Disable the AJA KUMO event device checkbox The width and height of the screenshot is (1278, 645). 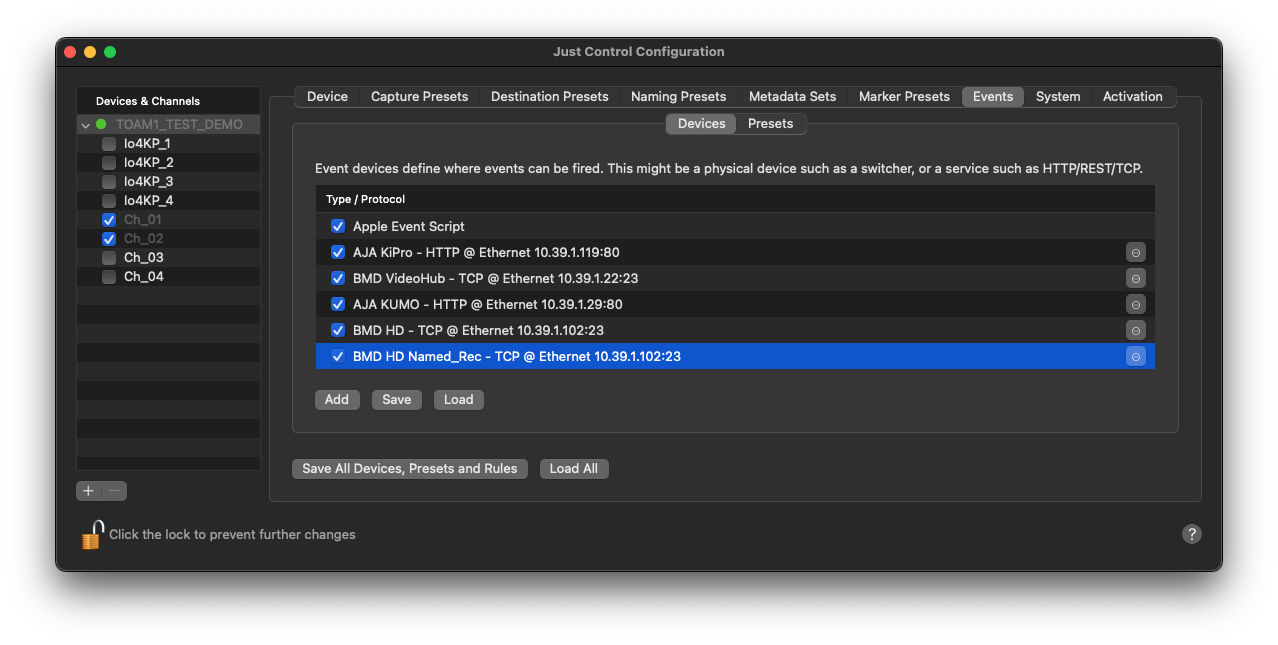pos(338,305)
